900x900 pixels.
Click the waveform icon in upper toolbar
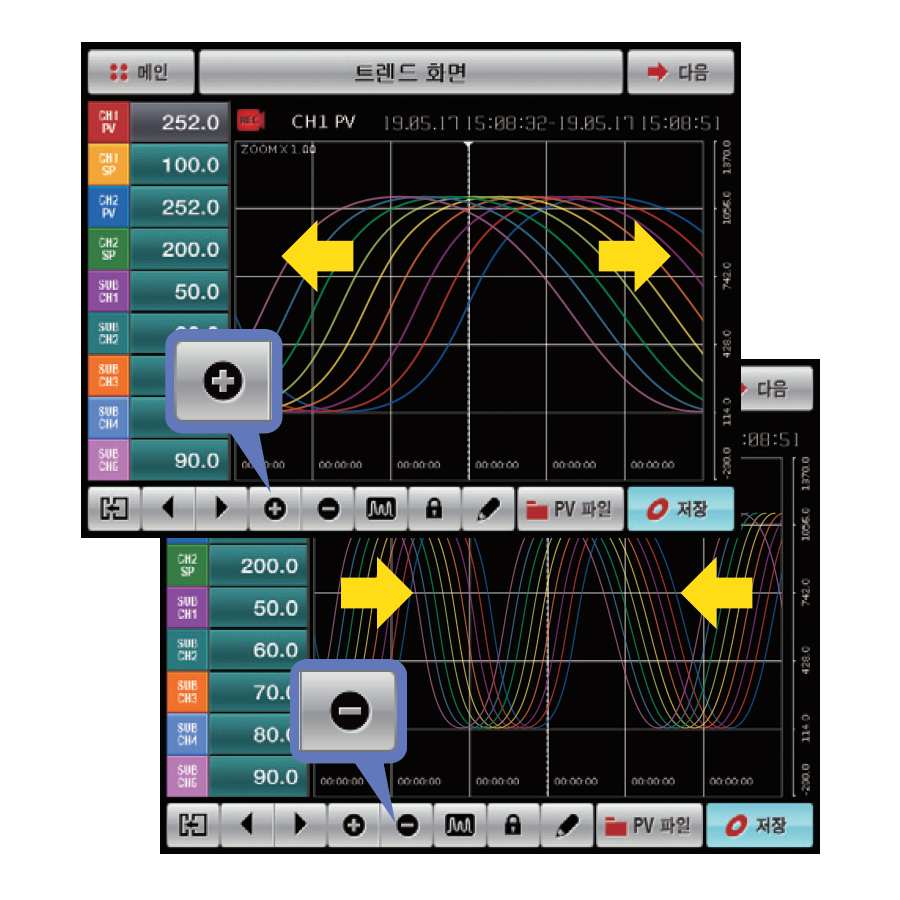(381, 509)
